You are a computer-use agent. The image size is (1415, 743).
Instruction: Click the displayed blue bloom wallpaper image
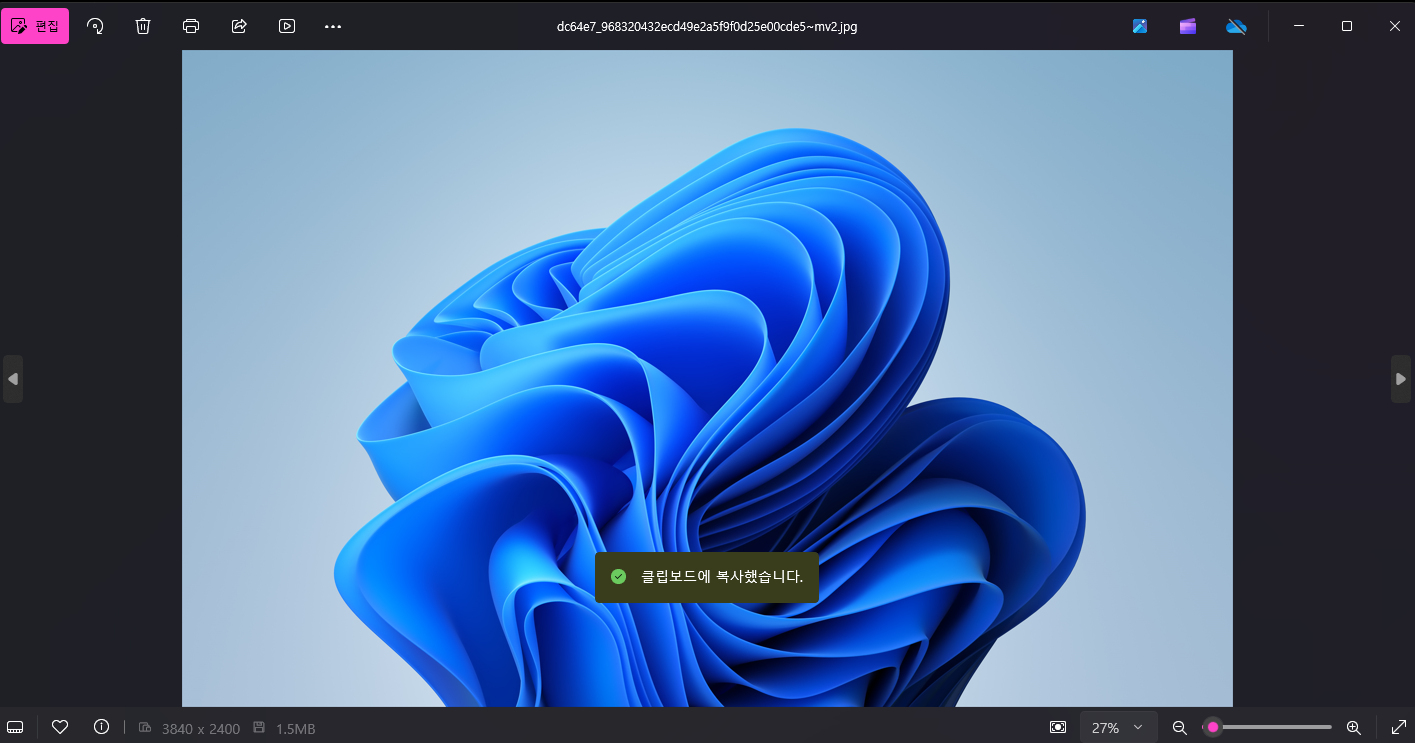coord(707,378)
